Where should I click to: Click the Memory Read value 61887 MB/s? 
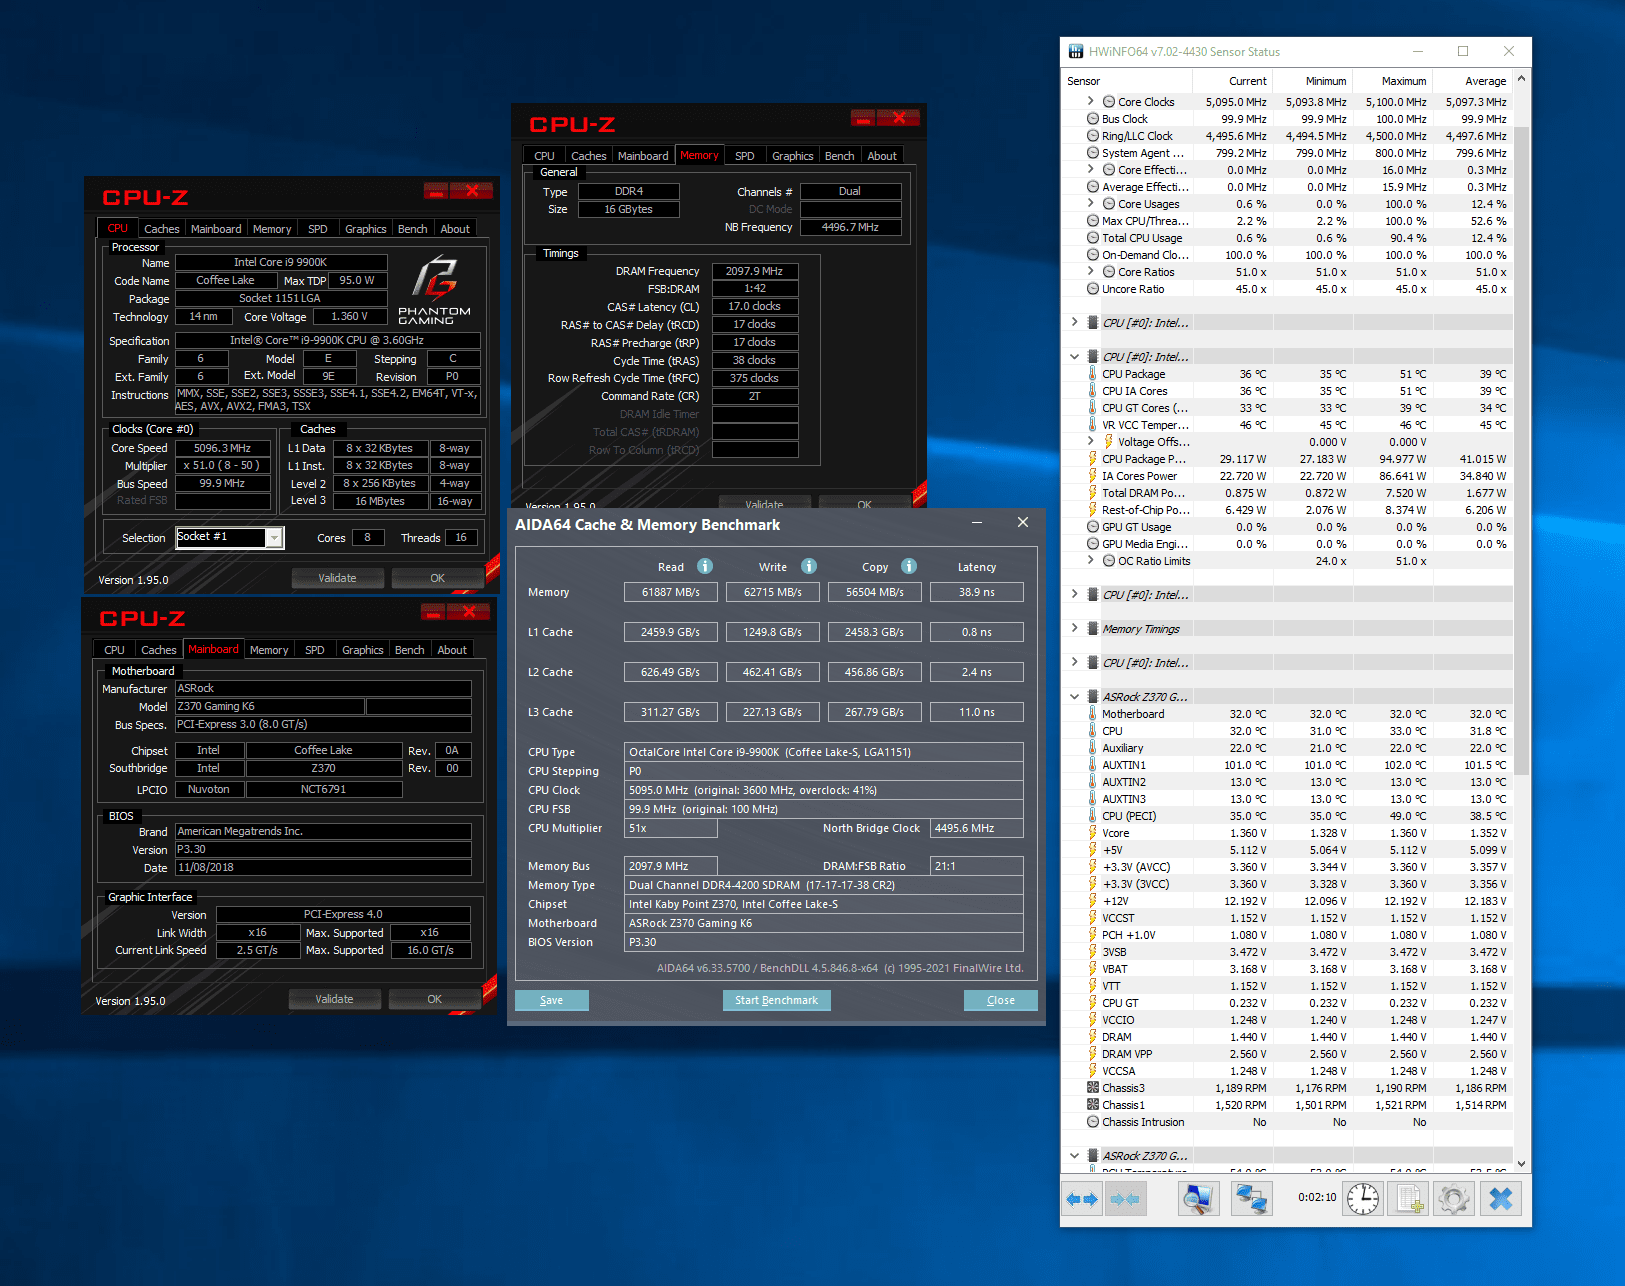671,592
